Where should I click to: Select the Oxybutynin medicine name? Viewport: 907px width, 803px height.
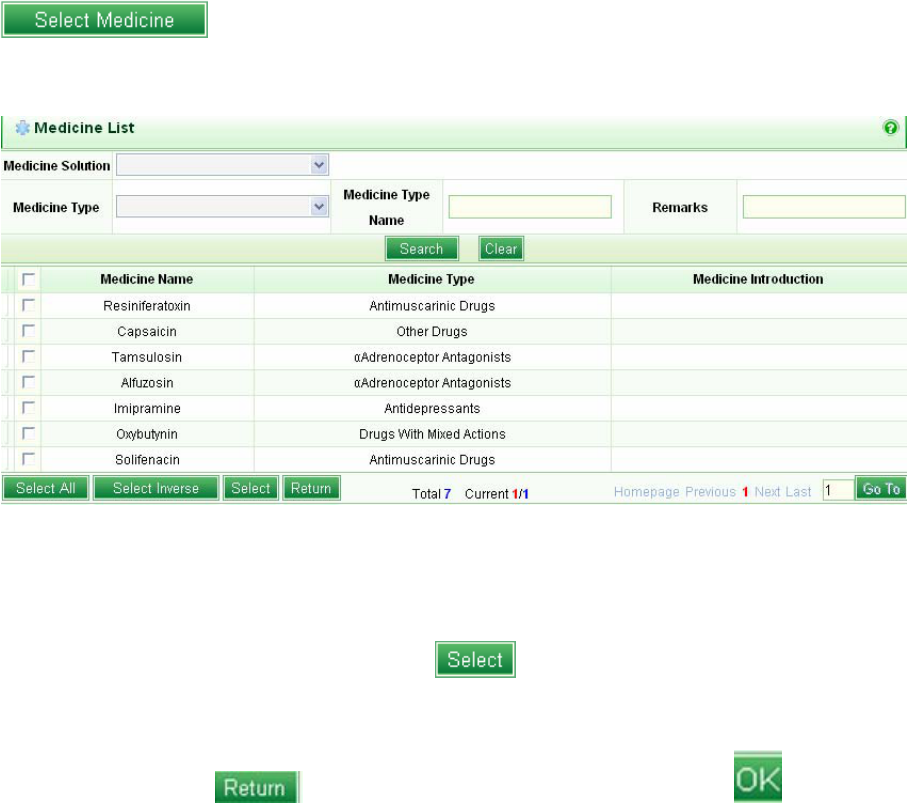(x=147, y=434)
